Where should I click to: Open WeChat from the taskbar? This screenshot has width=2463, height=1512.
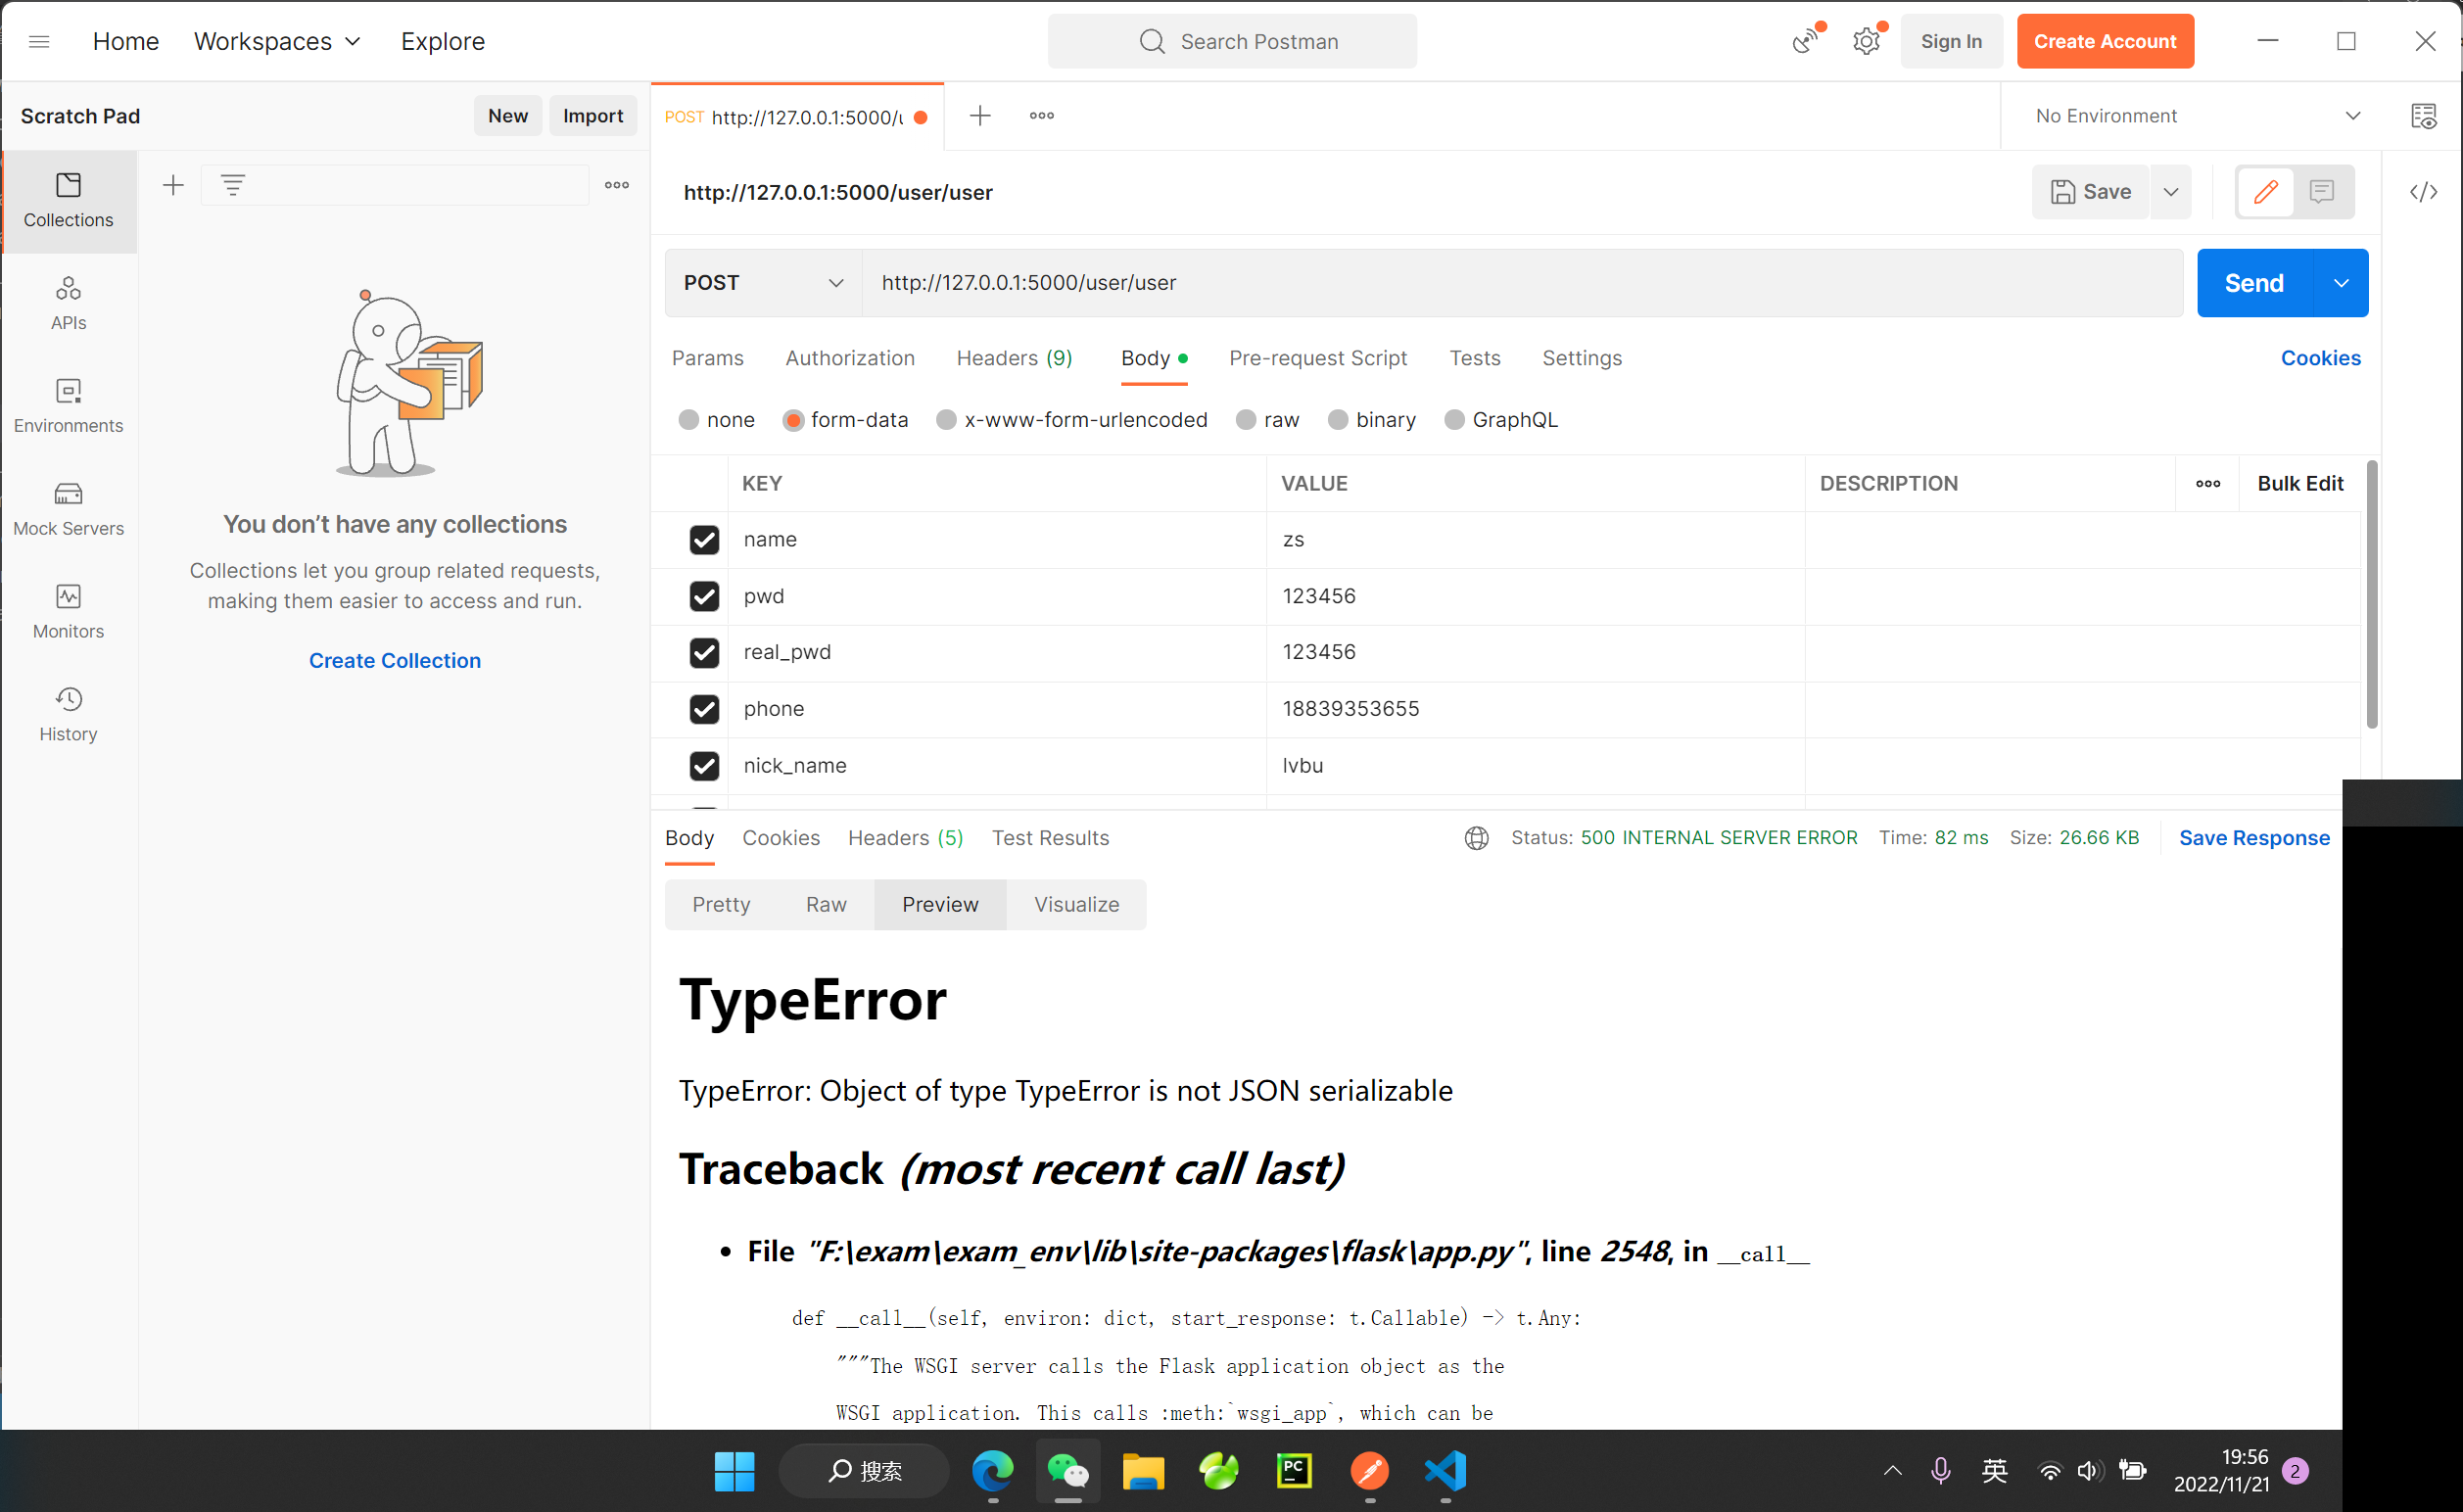(x=1067, y=1471)
